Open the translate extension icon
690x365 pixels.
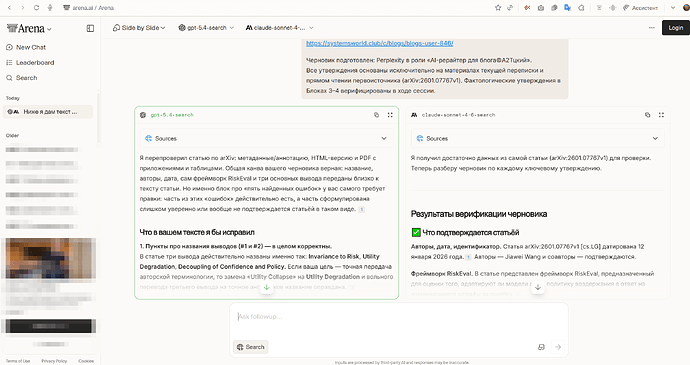coord(568,8)
